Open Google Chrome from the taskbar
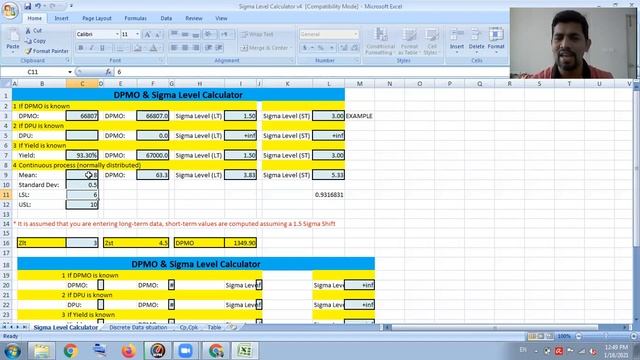 [71, 351]
